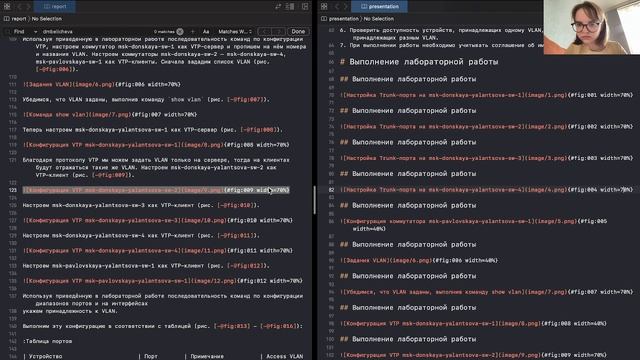The width and height of the screenshot is (640, 360).
Task: Jump to previous find match
Action: (x=264, y=31)
